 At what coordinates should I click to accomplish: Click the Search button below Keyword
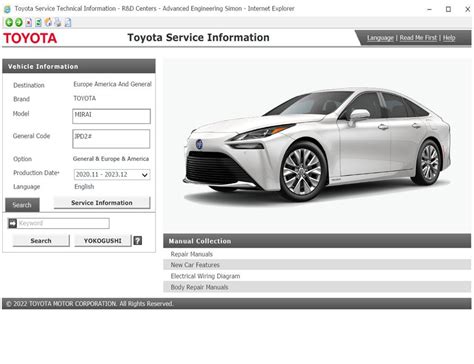pyautogui.click(x=41, y=241)
